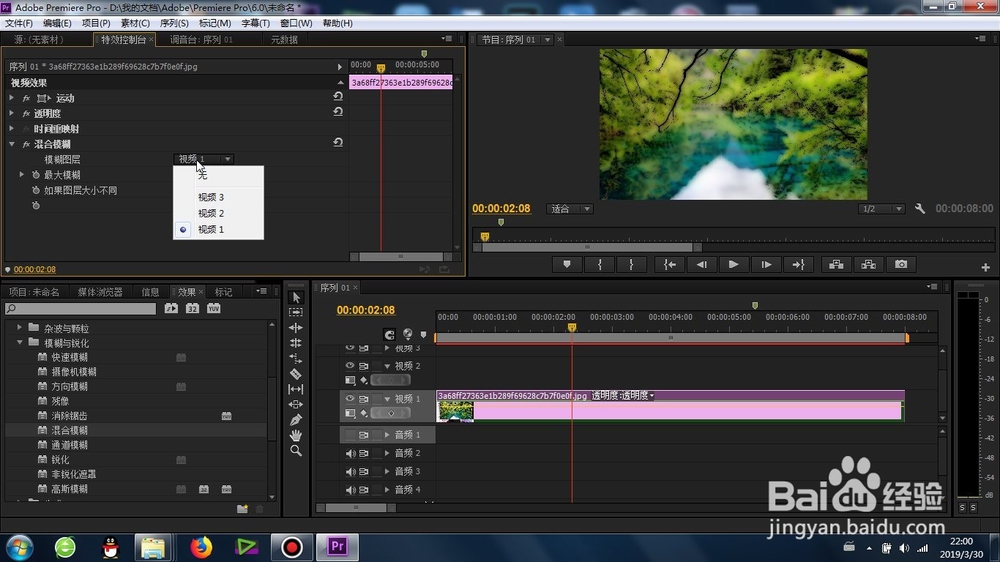Select the Rate Stretch tool
This screenshot has height=562, width=1000.
click(296, 359)
